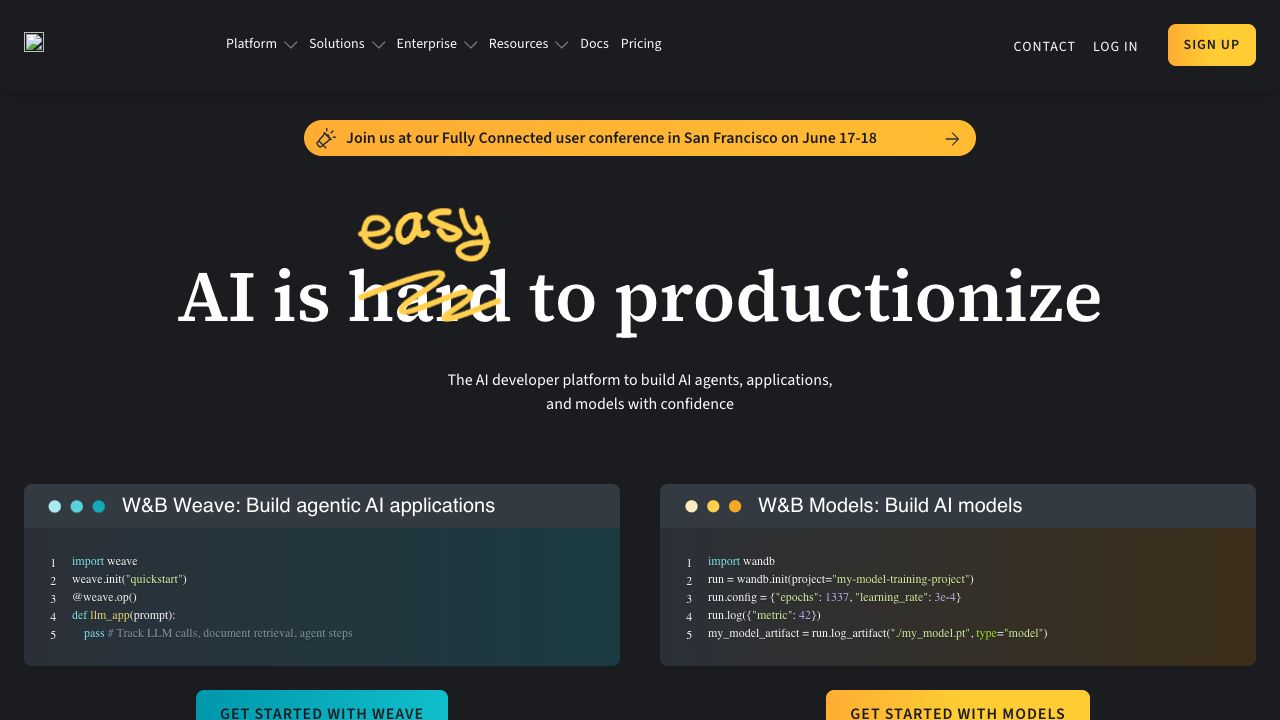
Task: Open the Enterprise dropdown chevron
Action: point(470,45)
